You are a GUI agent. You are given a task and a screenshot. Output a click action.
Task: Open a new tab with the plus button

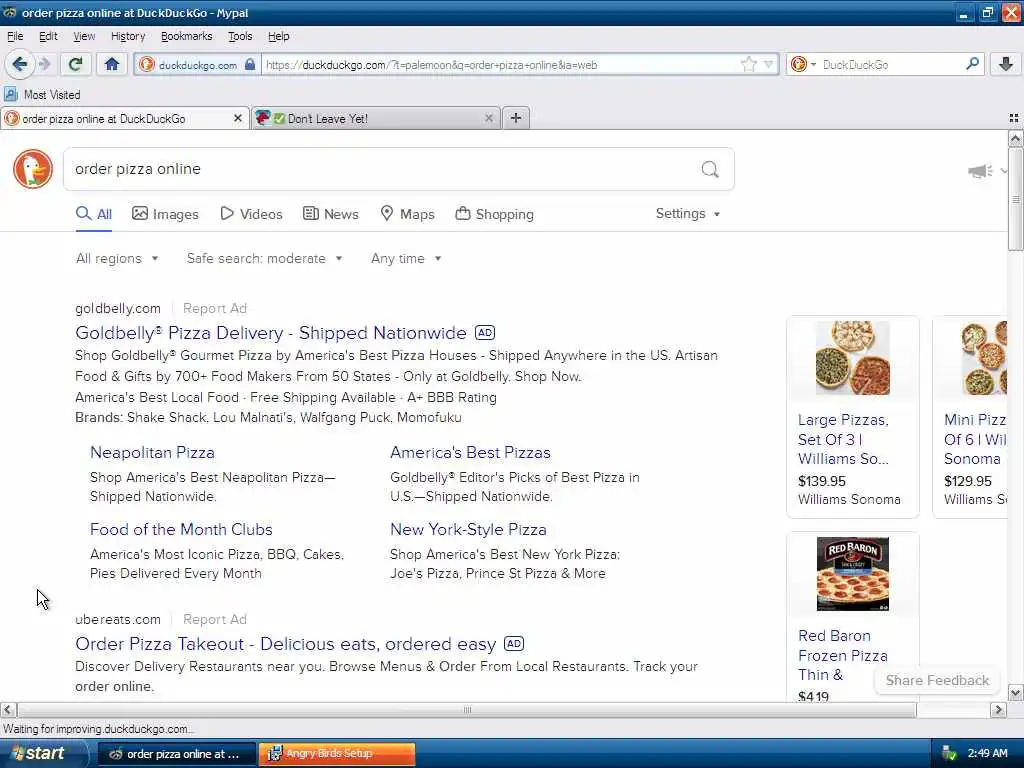(x=516, y=118)
